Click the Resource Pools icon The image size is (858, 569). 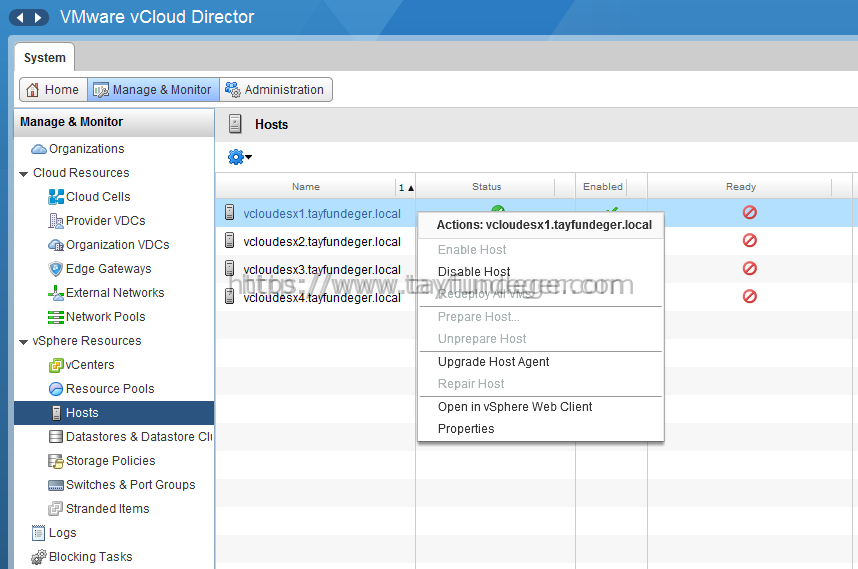tap(56, 389)
